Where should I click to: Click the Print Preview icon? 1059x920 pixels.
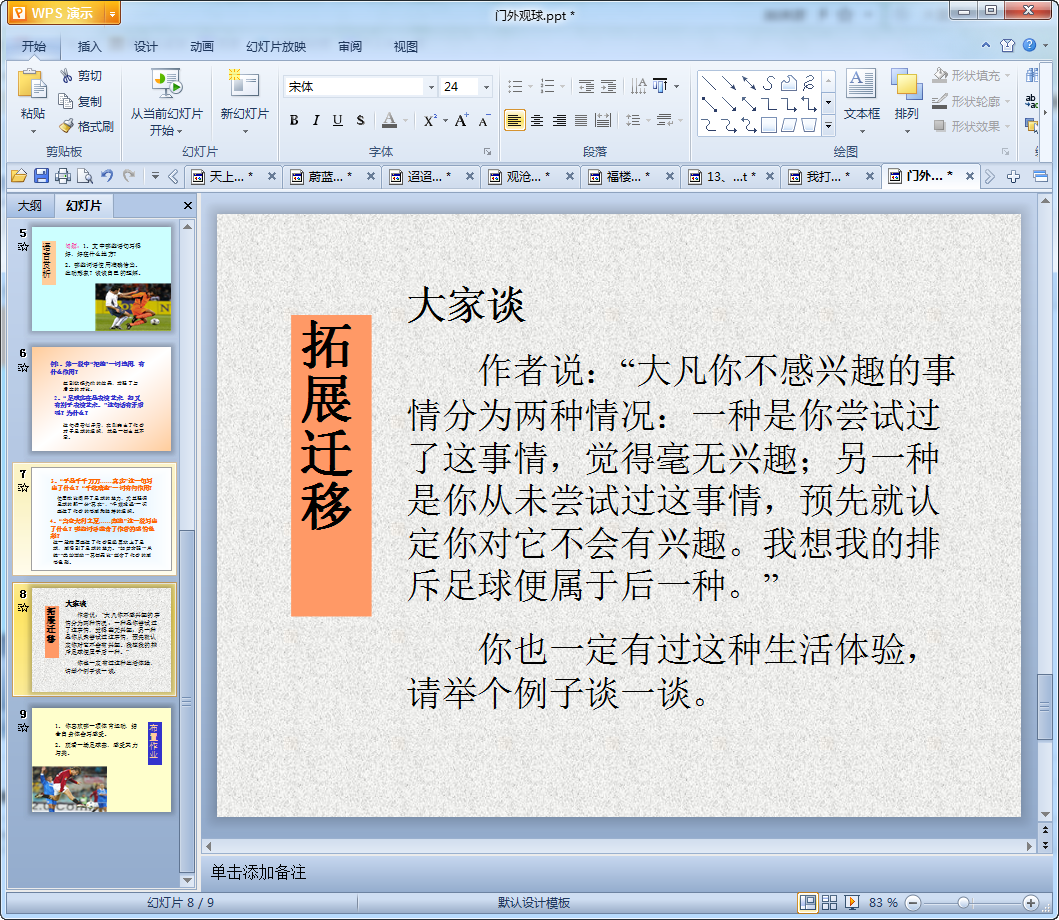85,176
